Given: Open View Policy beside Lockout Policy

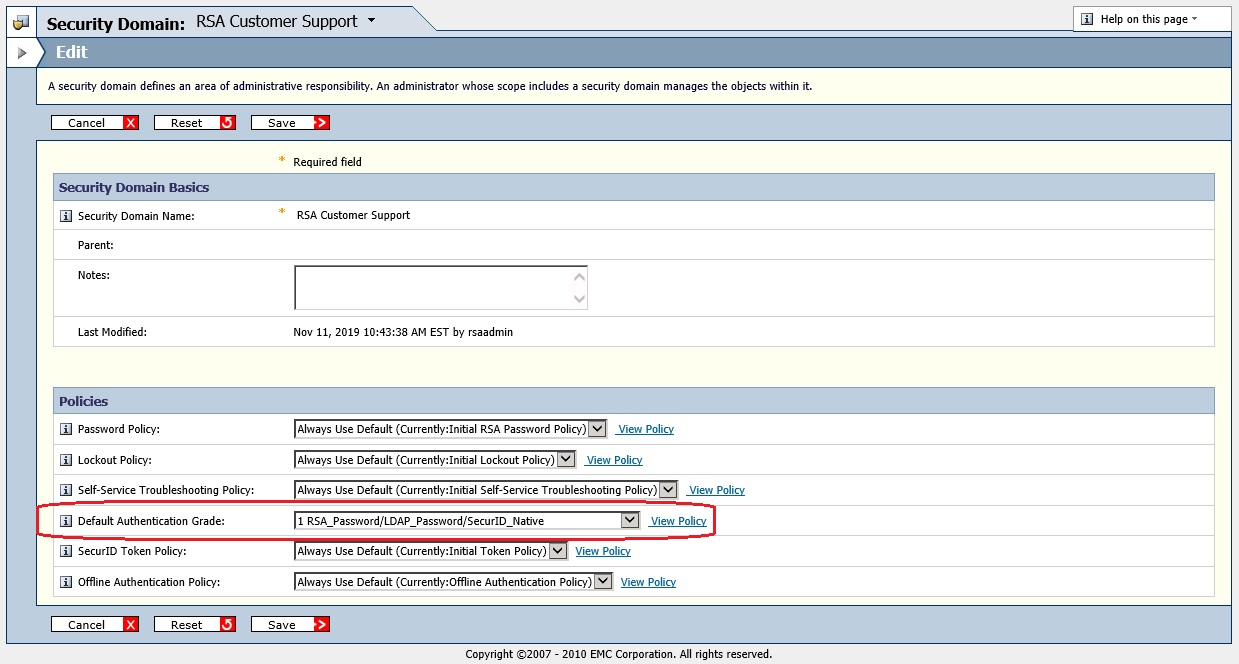Looking at the screenshot, I should (613, 459).
